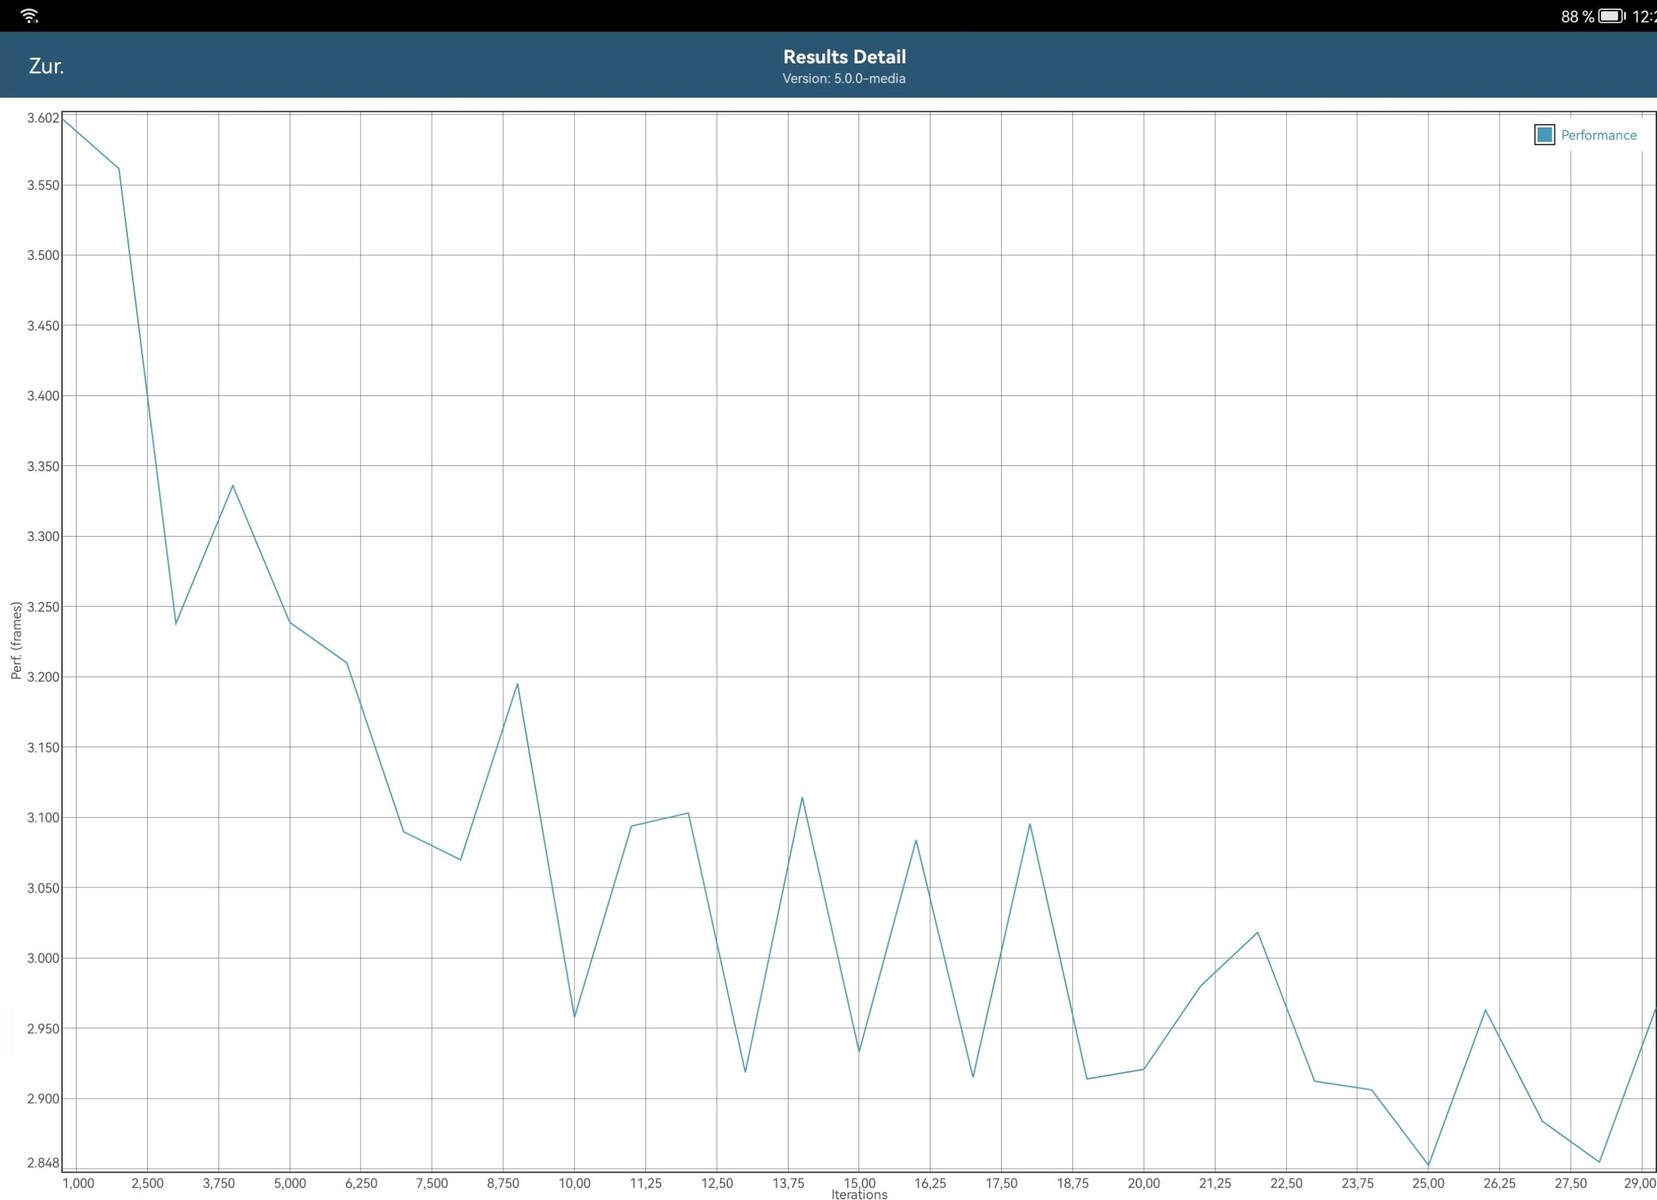Click the battery icon in status bar

click(x=1611, y=16)
